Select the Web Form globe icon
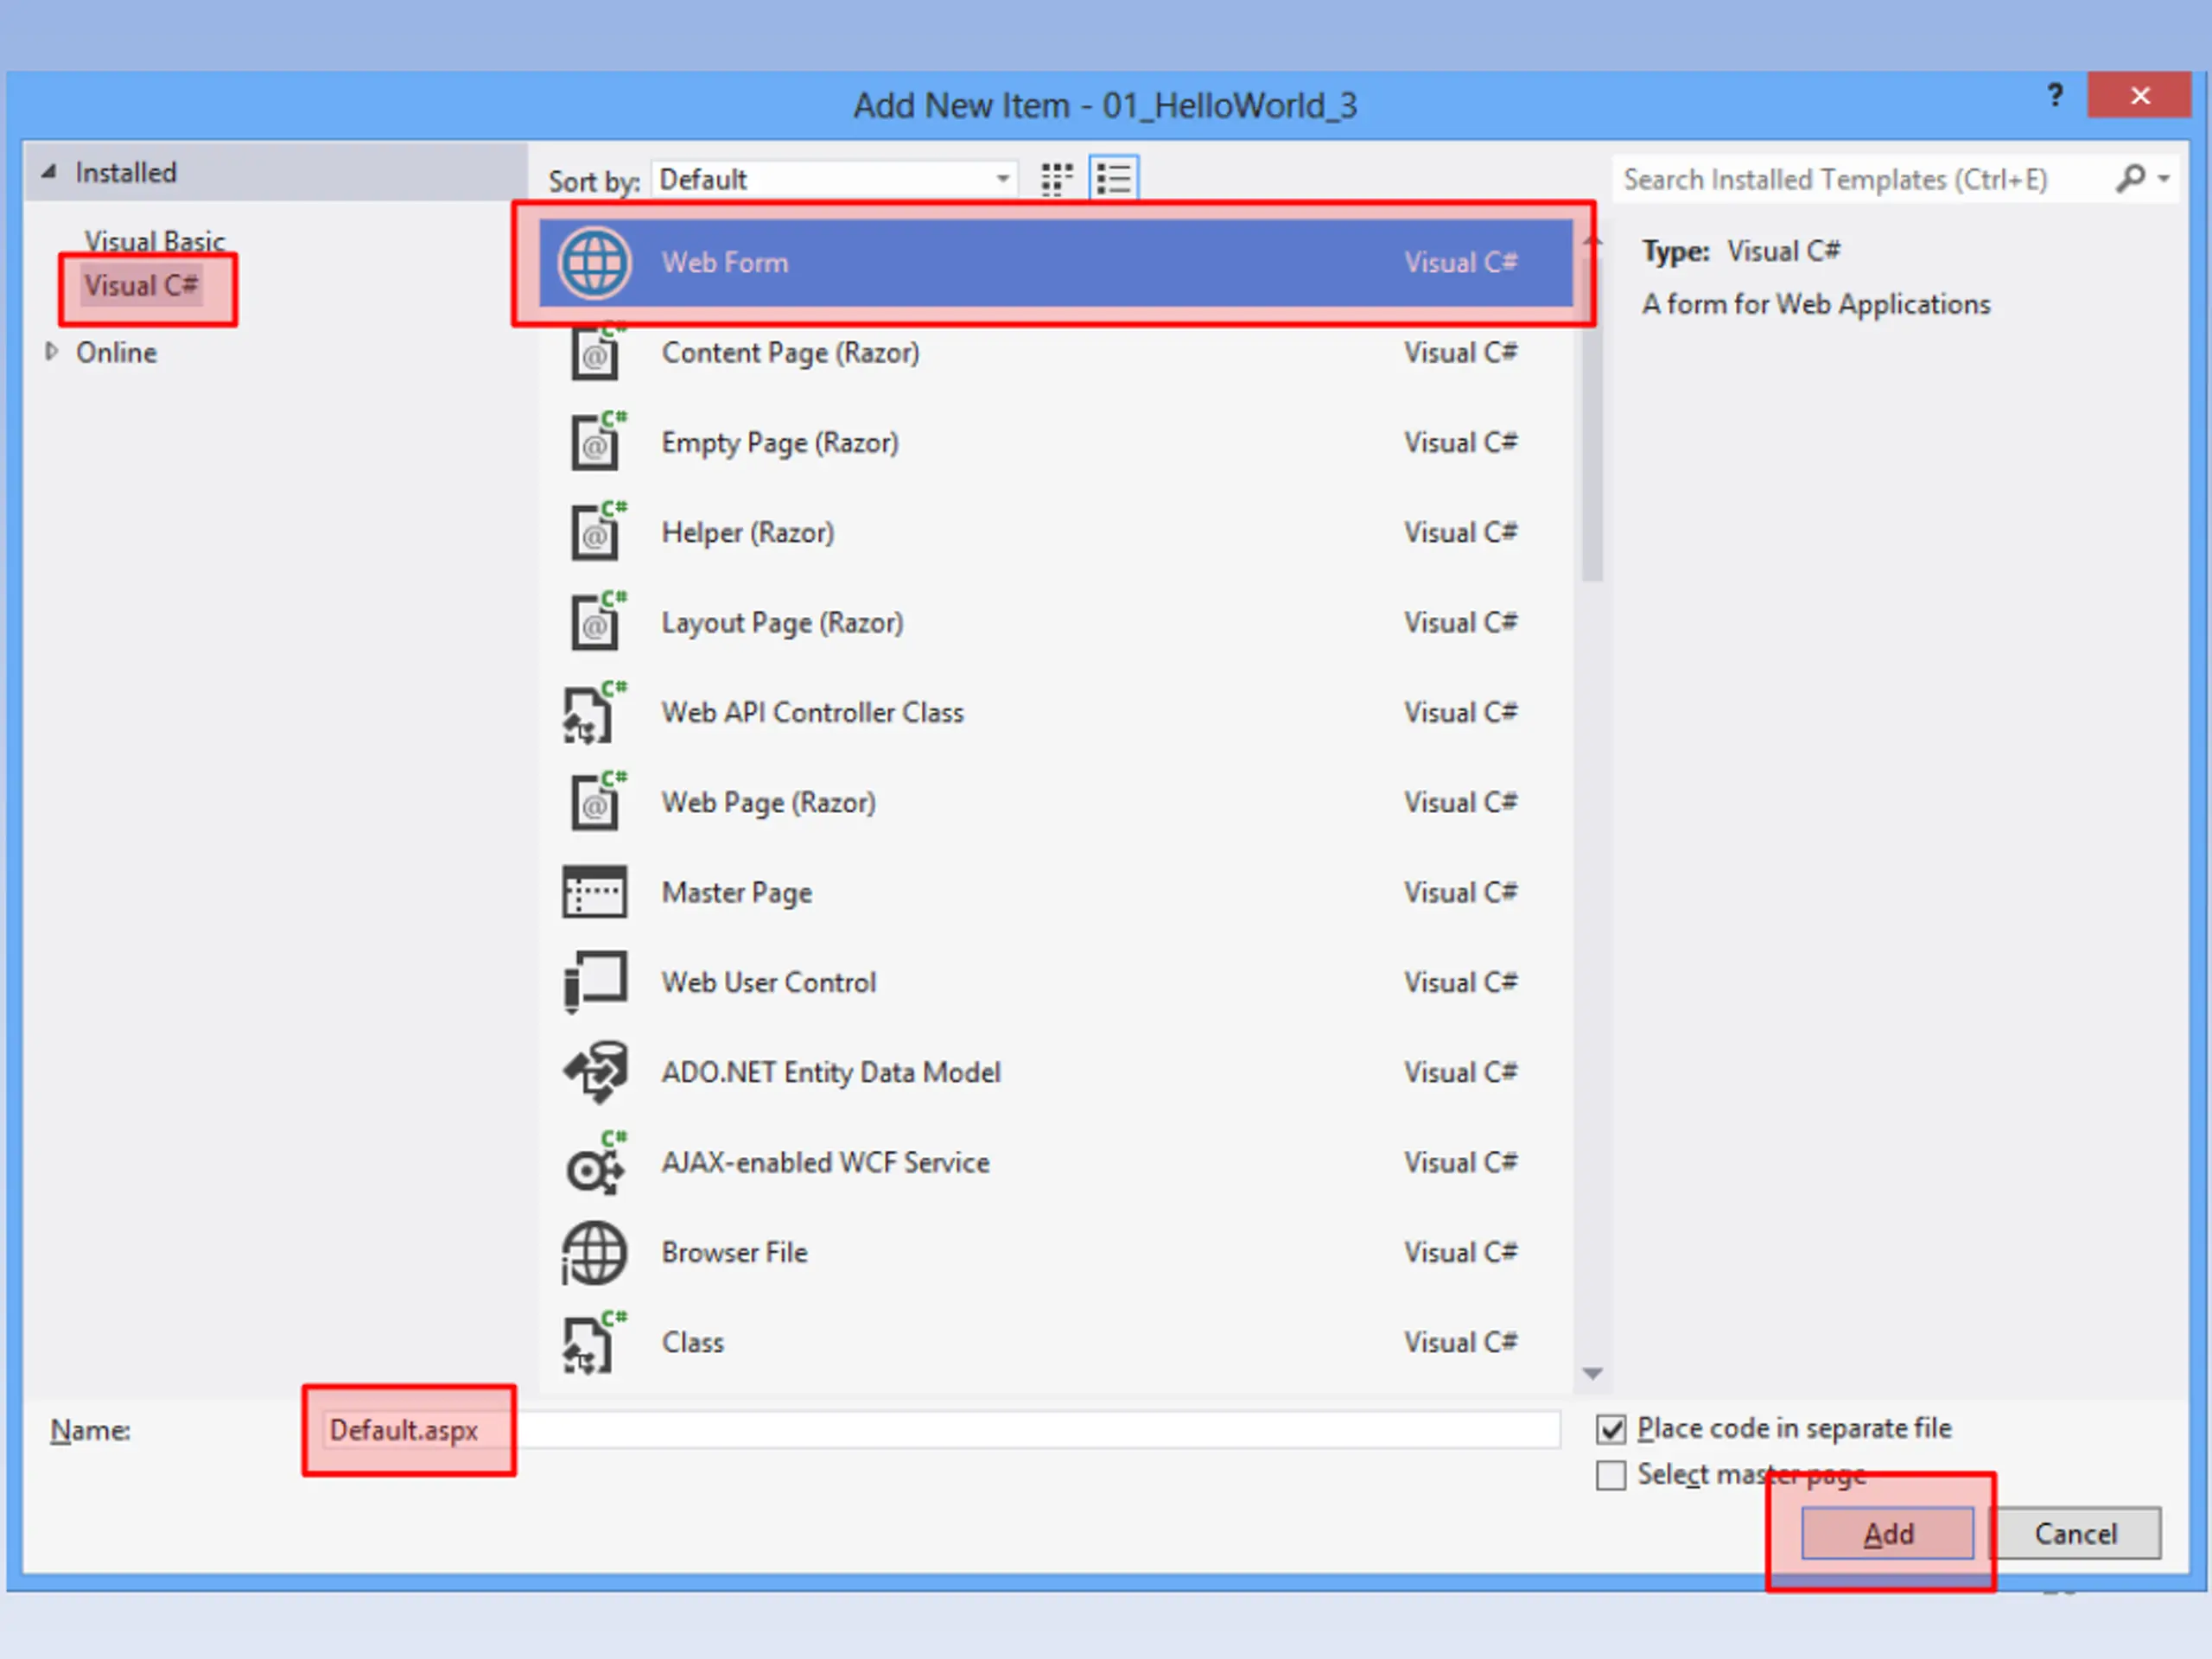 click(594, 263)
